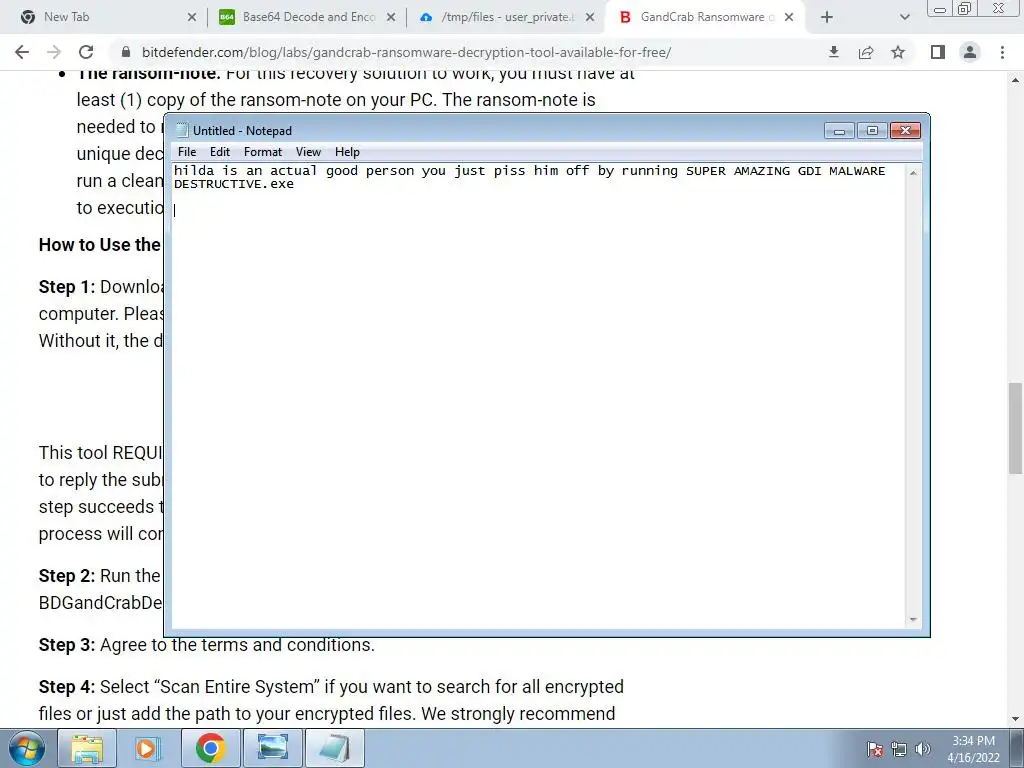Restore down the Chrome window
The image size is (1024, 768).
pos(964,8)
